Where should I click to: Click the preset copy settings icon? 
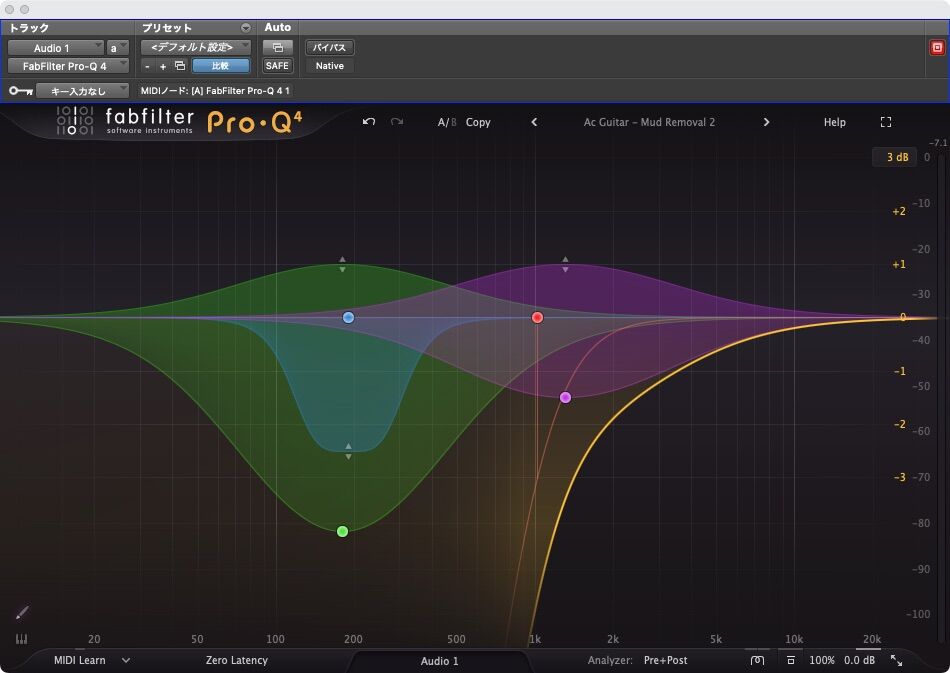(180, 65)
